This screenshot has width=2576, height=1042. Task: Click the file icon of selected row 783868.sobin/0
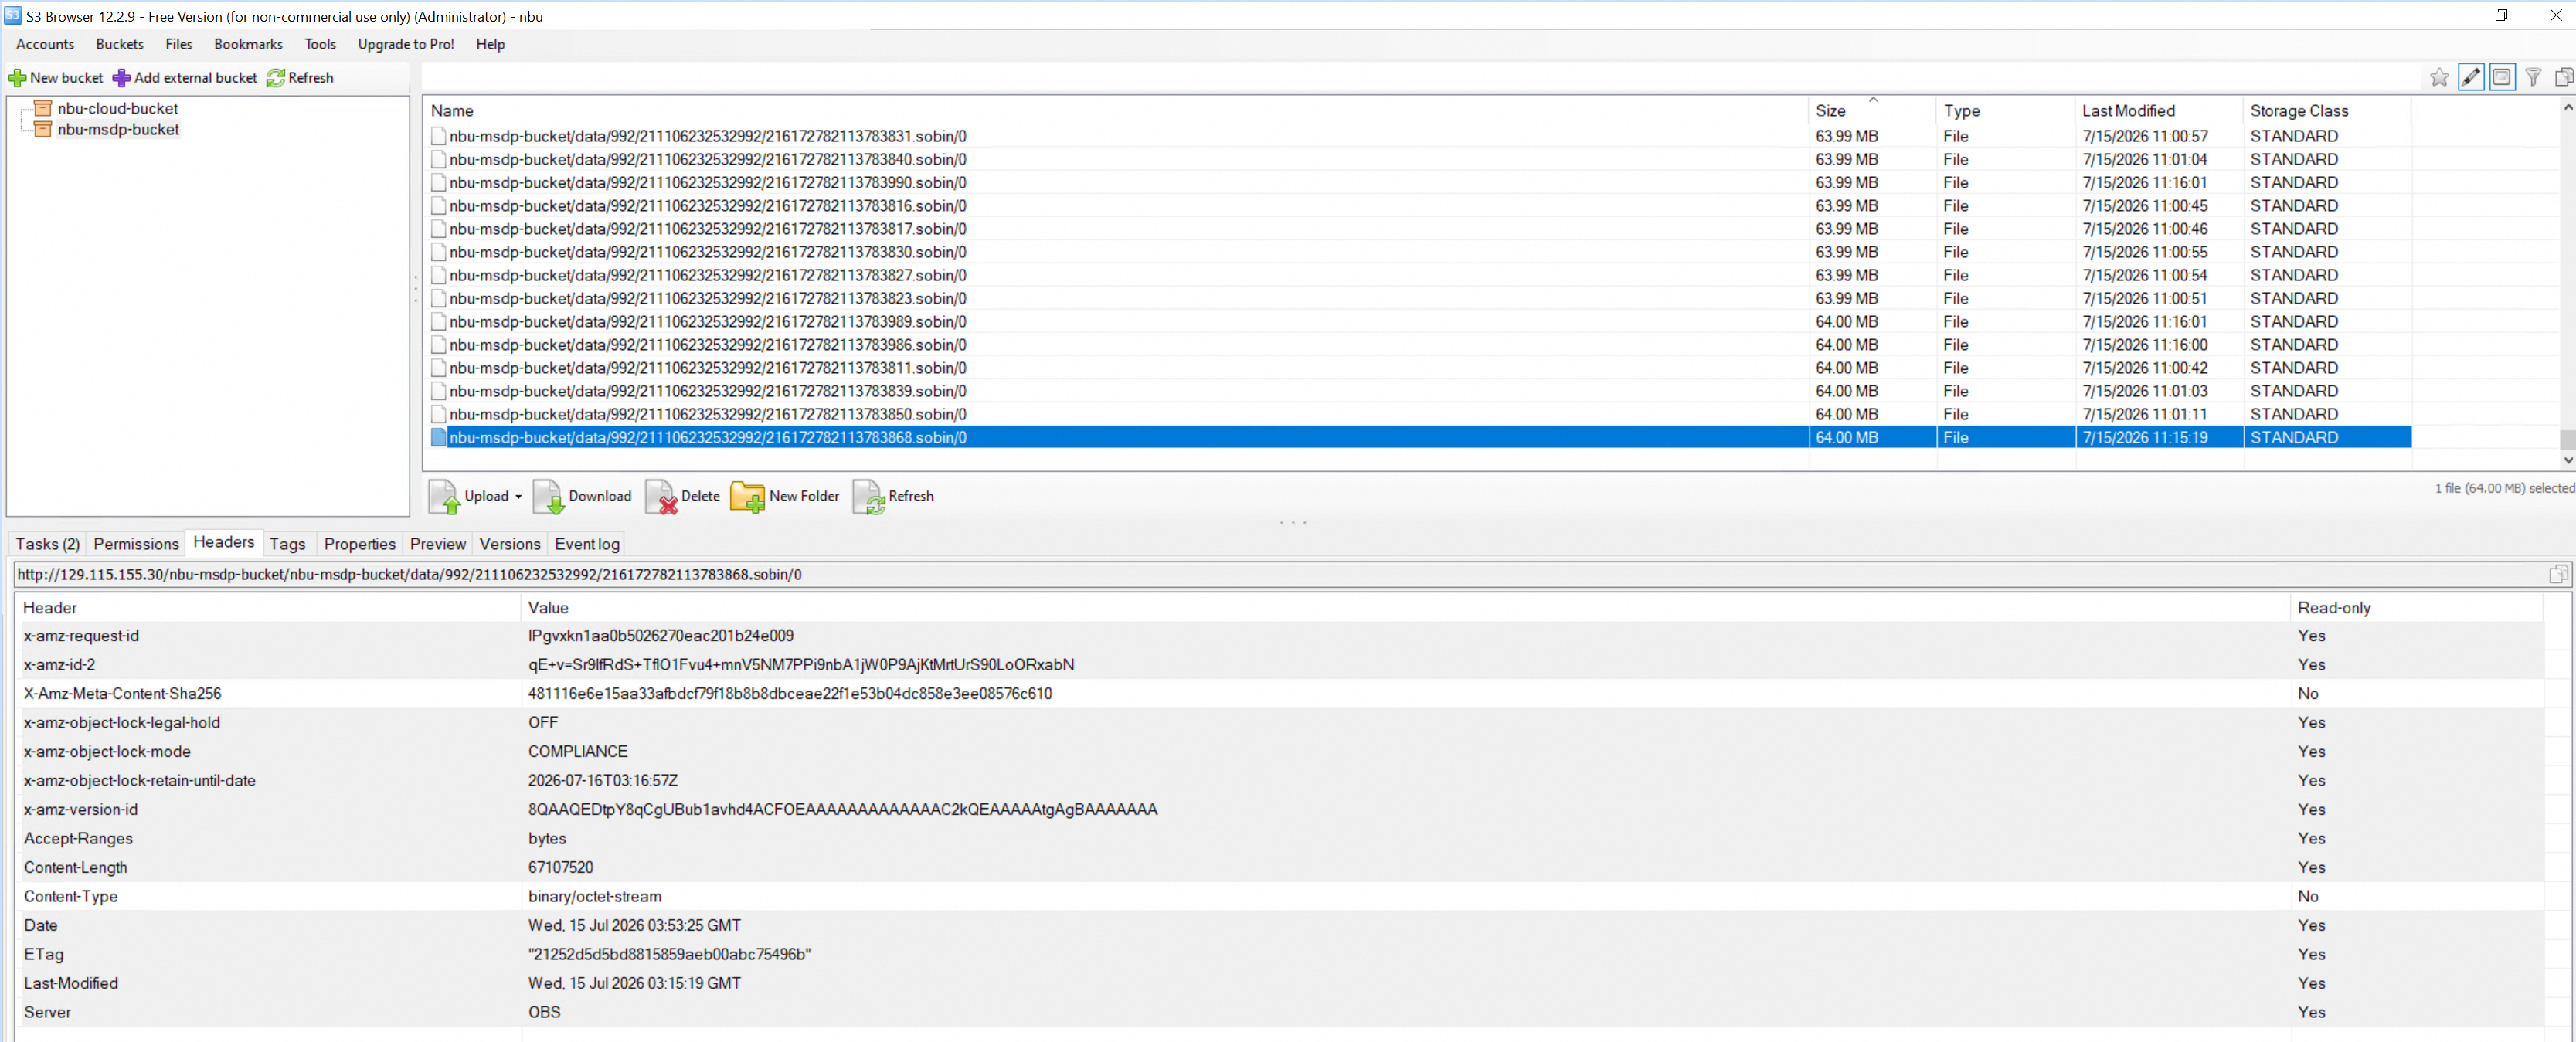[x=438, y=437]
